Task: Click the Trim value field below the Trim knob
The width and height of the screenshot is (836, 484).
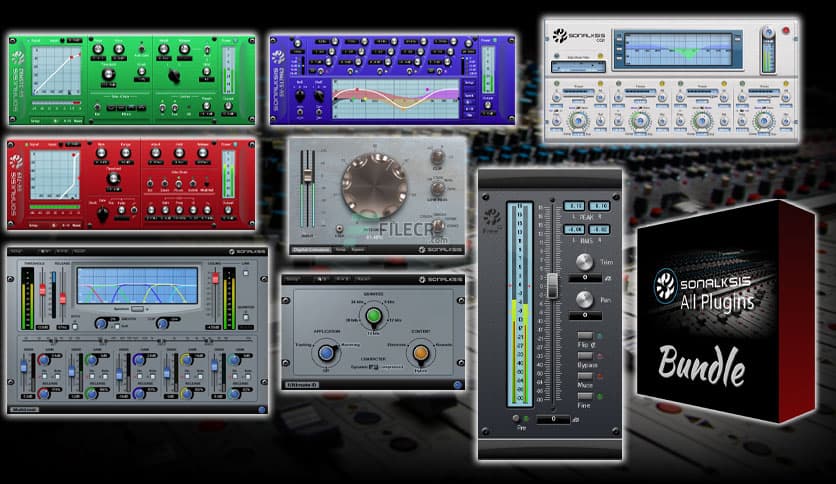Action: [x=585, y=278]
